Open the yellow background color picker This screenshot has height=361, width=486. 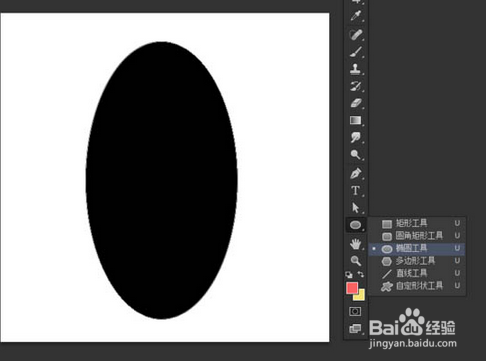pyautogui.click(x=362, y=296)
